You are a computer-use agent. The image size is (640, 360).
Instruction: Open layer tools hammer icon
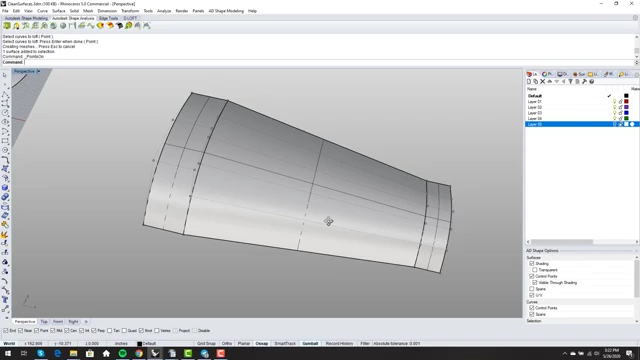(584, 82)
